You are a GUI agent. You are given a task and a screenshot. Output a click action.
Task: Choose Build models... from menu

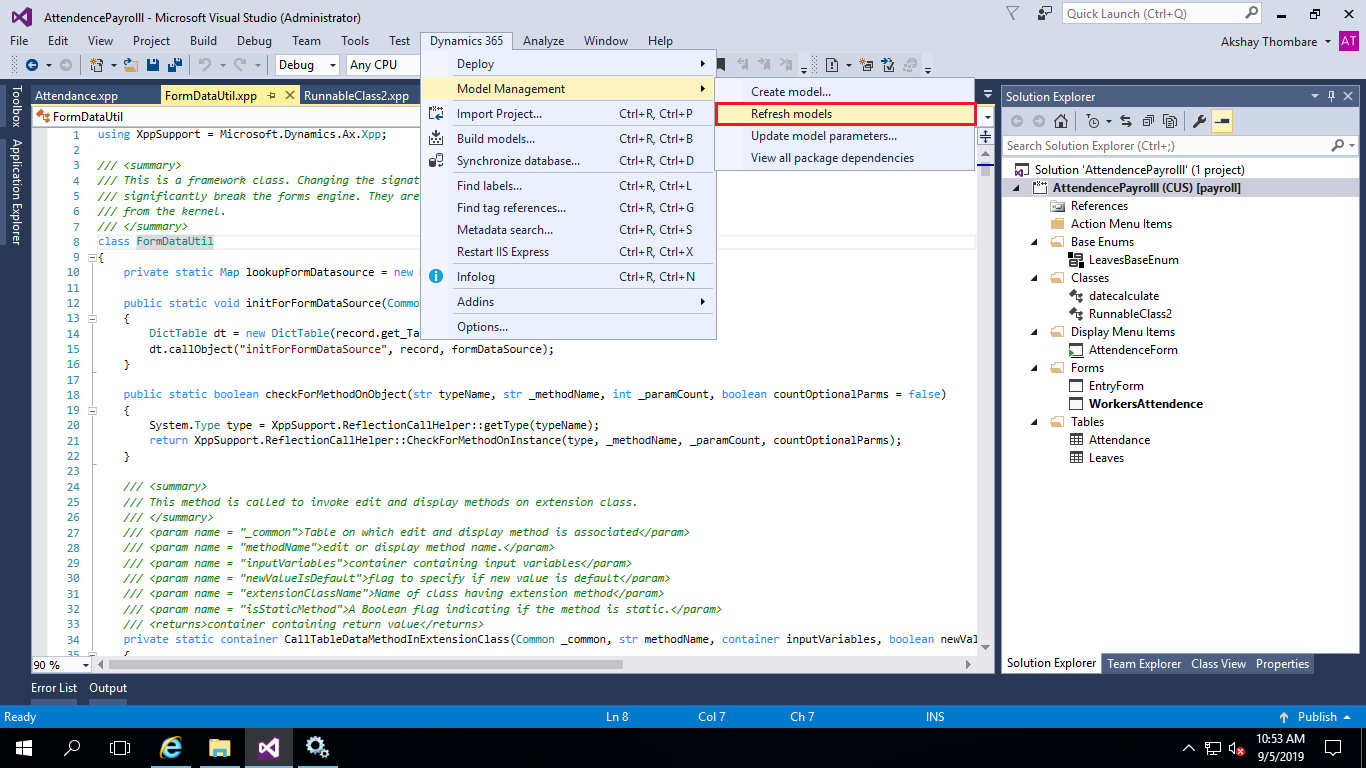[x=568, y=139]
